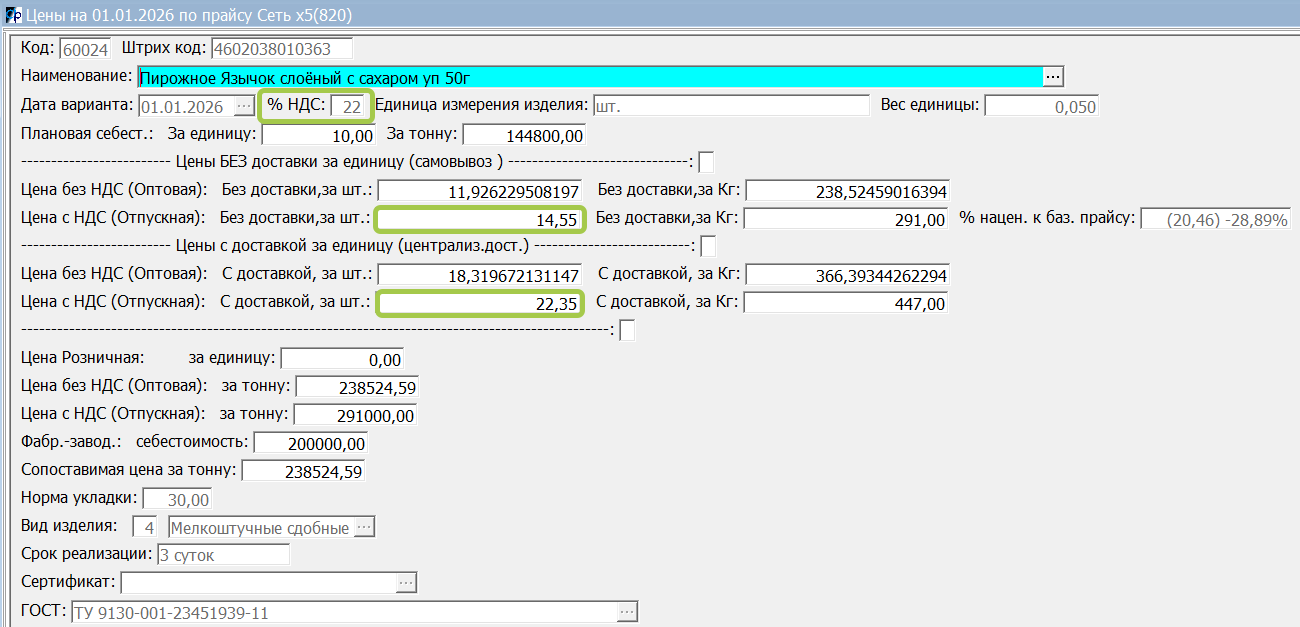
Task: Click the Отпускная price с доставкой за шт. field
Action: coord(479,303)
